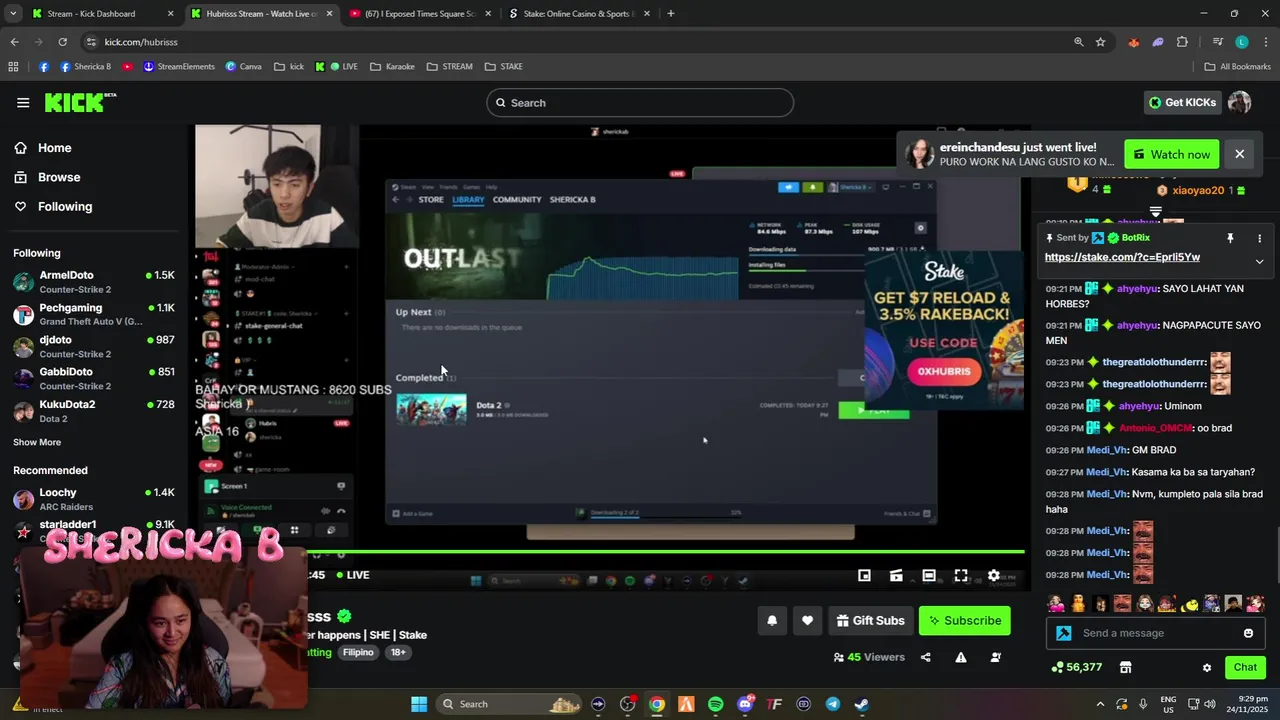
Task: Open the tab search dropdown arrow
Action: [x=11, y=14]
